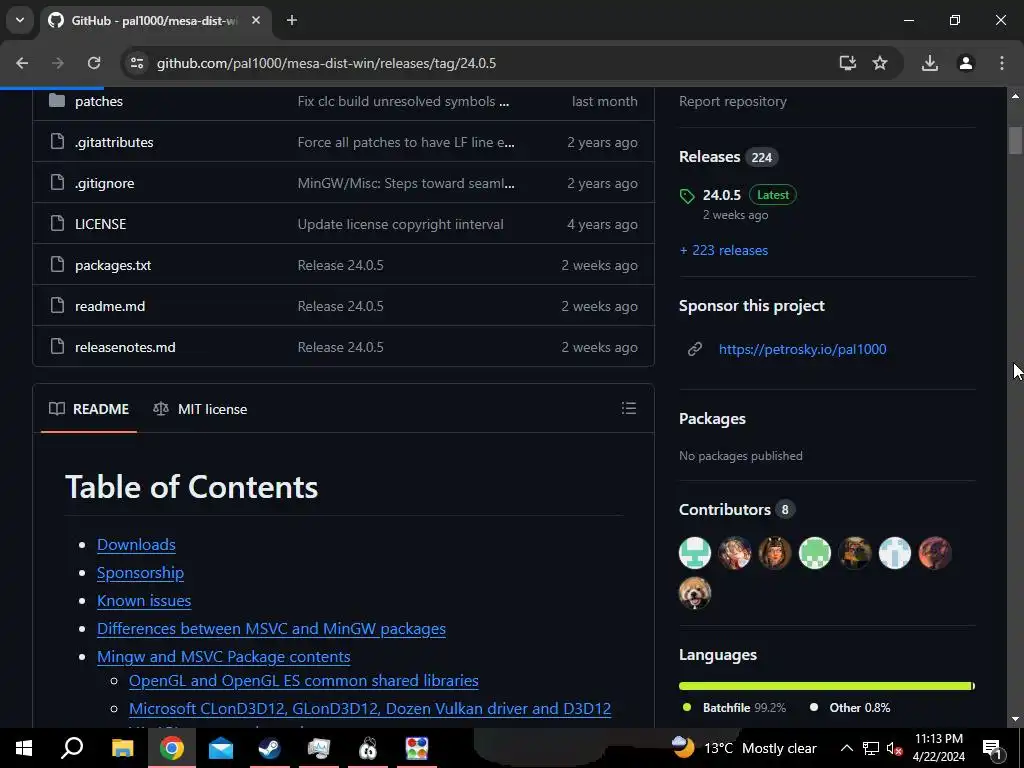The height and width of the screenshot is (768, 1024).
Task: Open the Packages heading
Action: [x=712, y=419]
